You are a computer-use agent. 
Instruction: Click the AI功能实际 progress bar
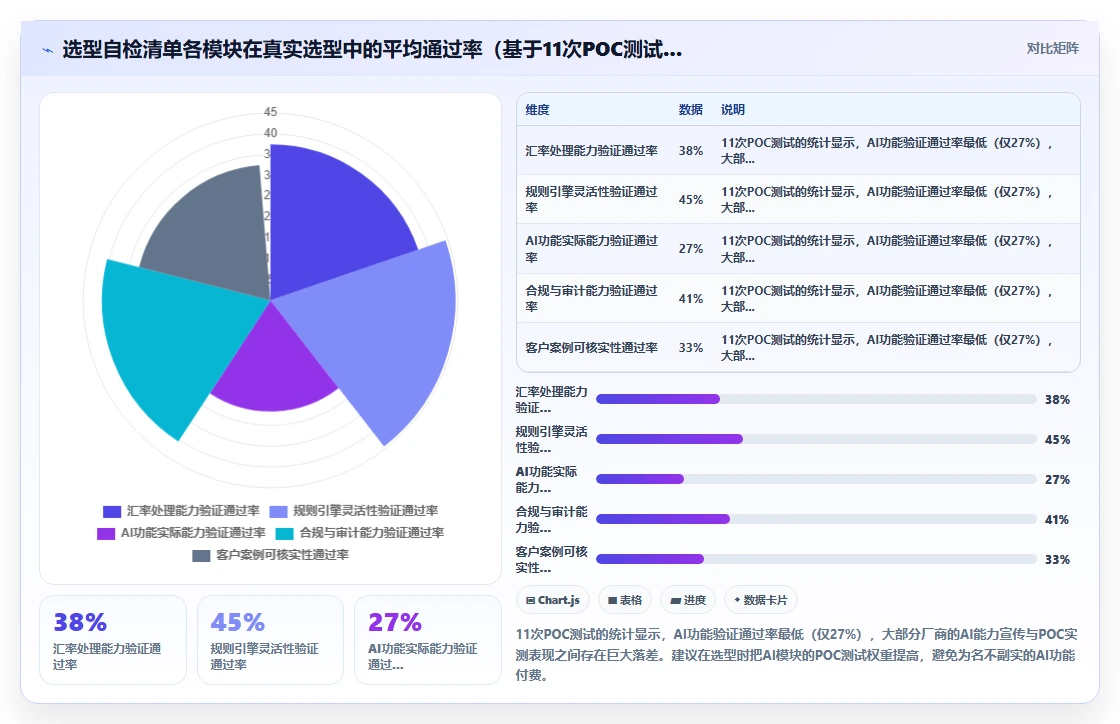pyautogui.click(x=816, y=479)
